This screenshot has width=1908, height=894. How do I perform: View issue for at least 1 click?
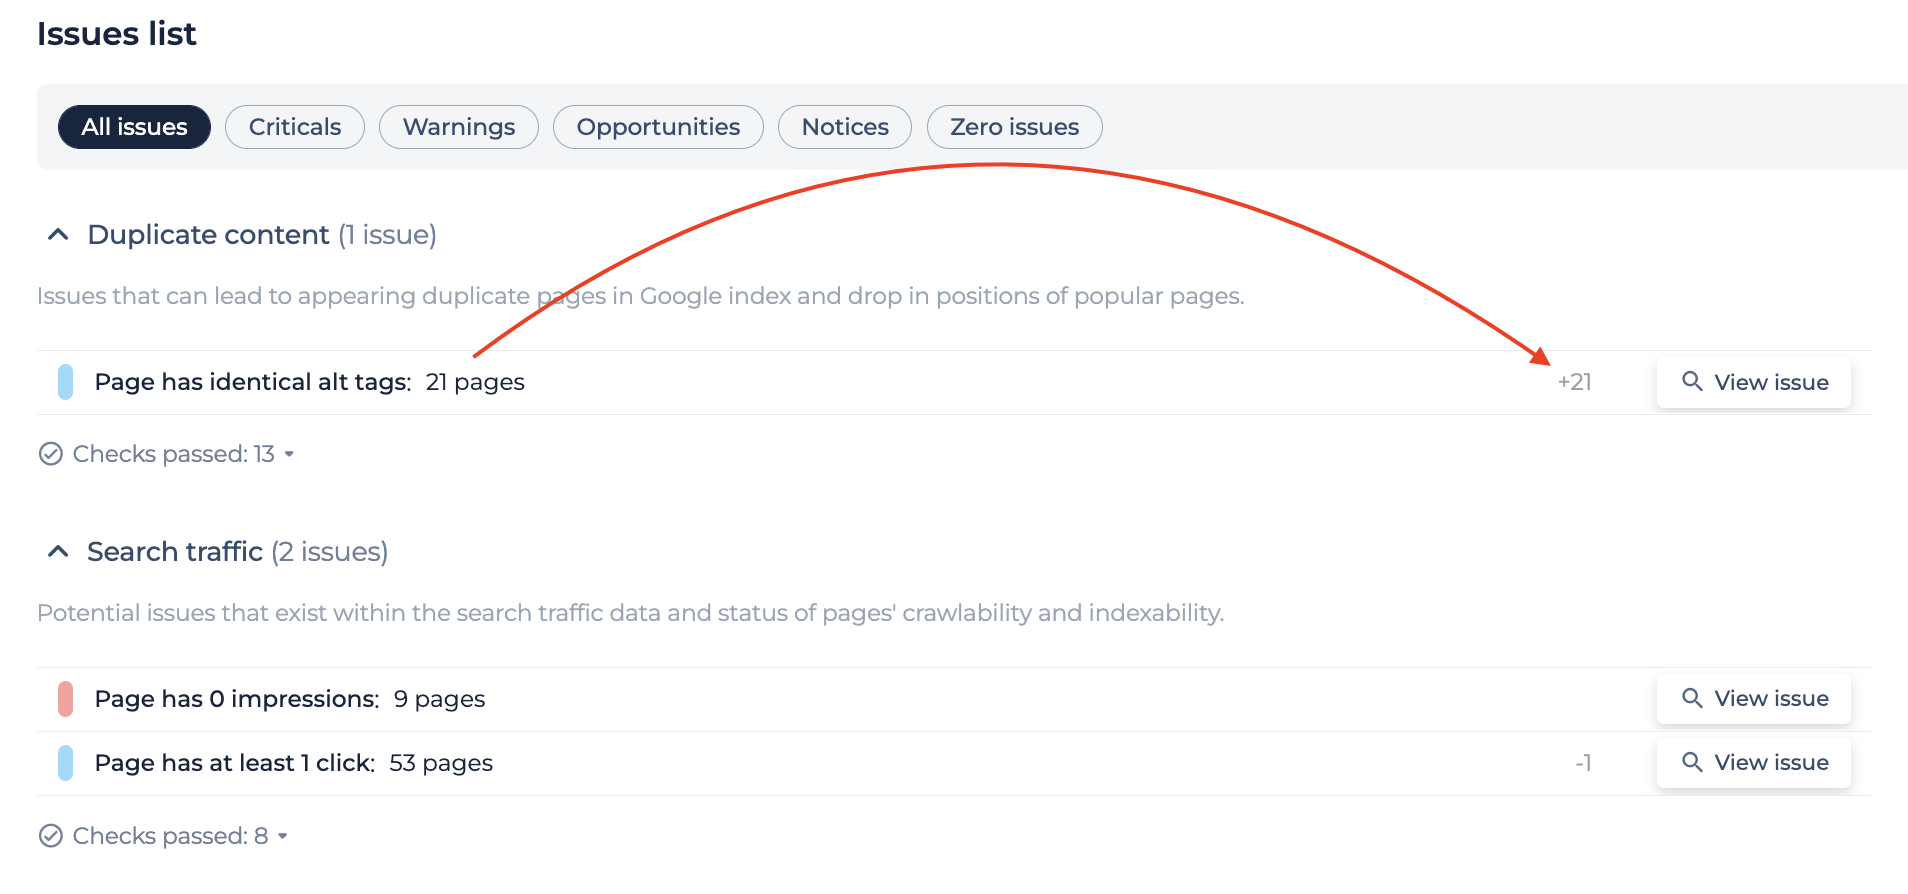click(x=1754, y=762)
